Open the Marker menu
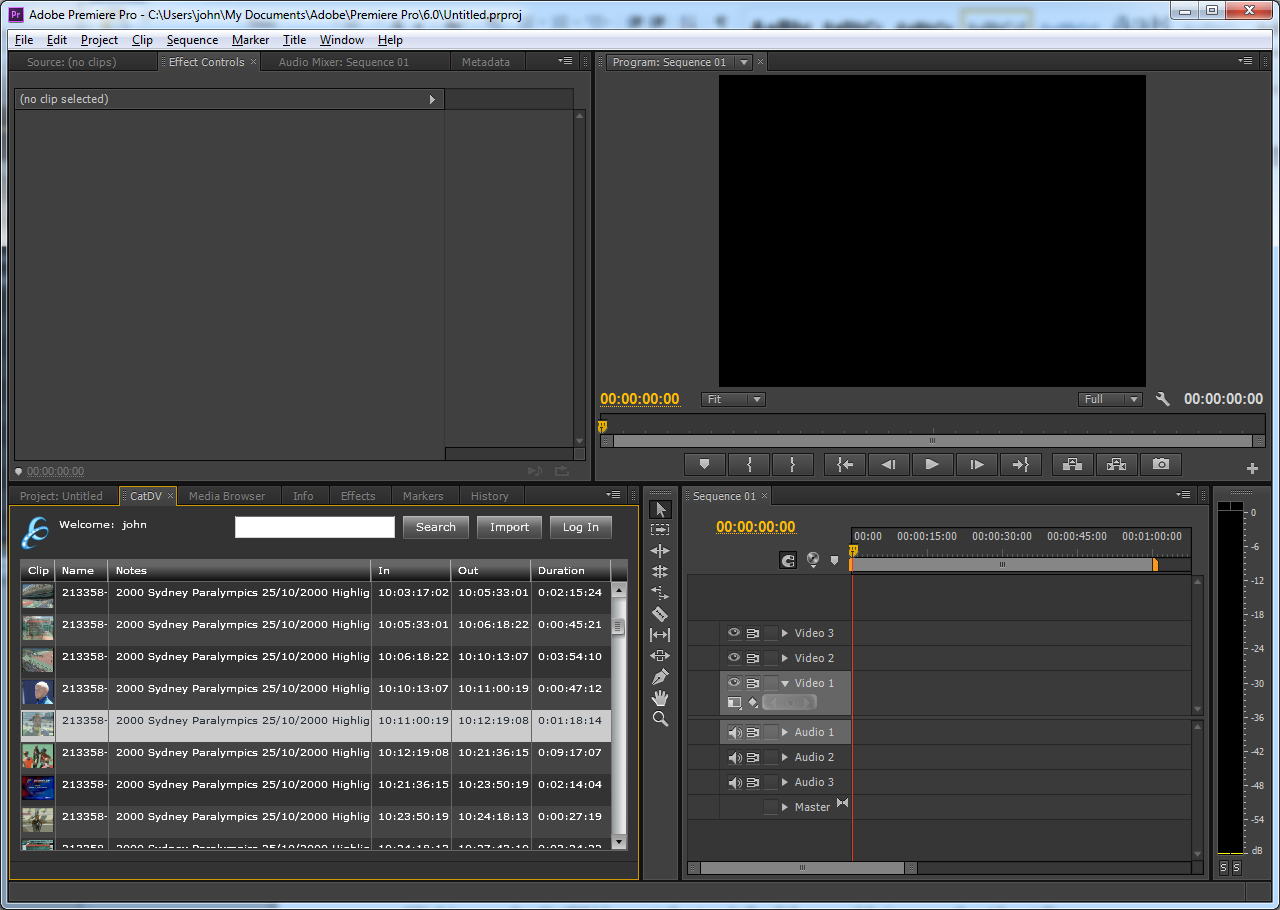The image size is (1280, 910). 250,40
